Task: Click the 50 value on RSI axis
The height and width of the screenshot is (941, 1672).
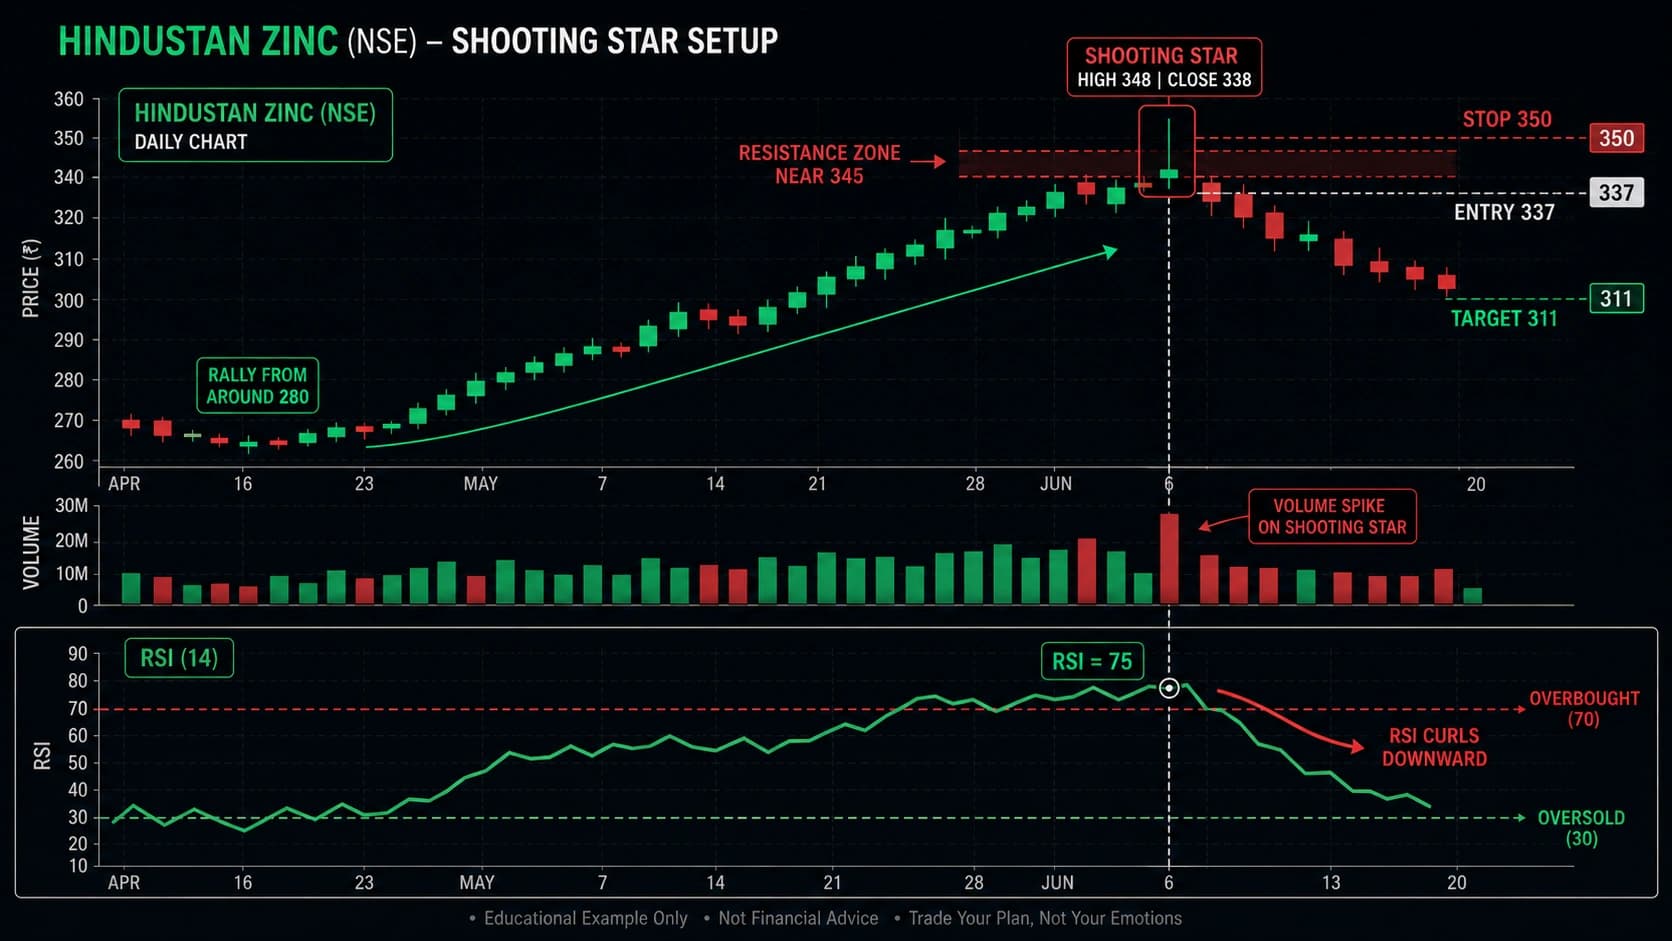Action: (78, 762)
